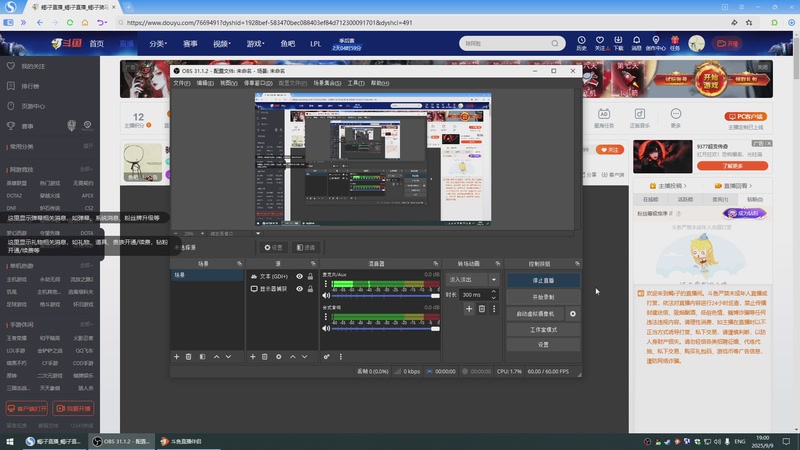Open preview scaling dropdown arrow
800x450 pixels.
point(258,234)
